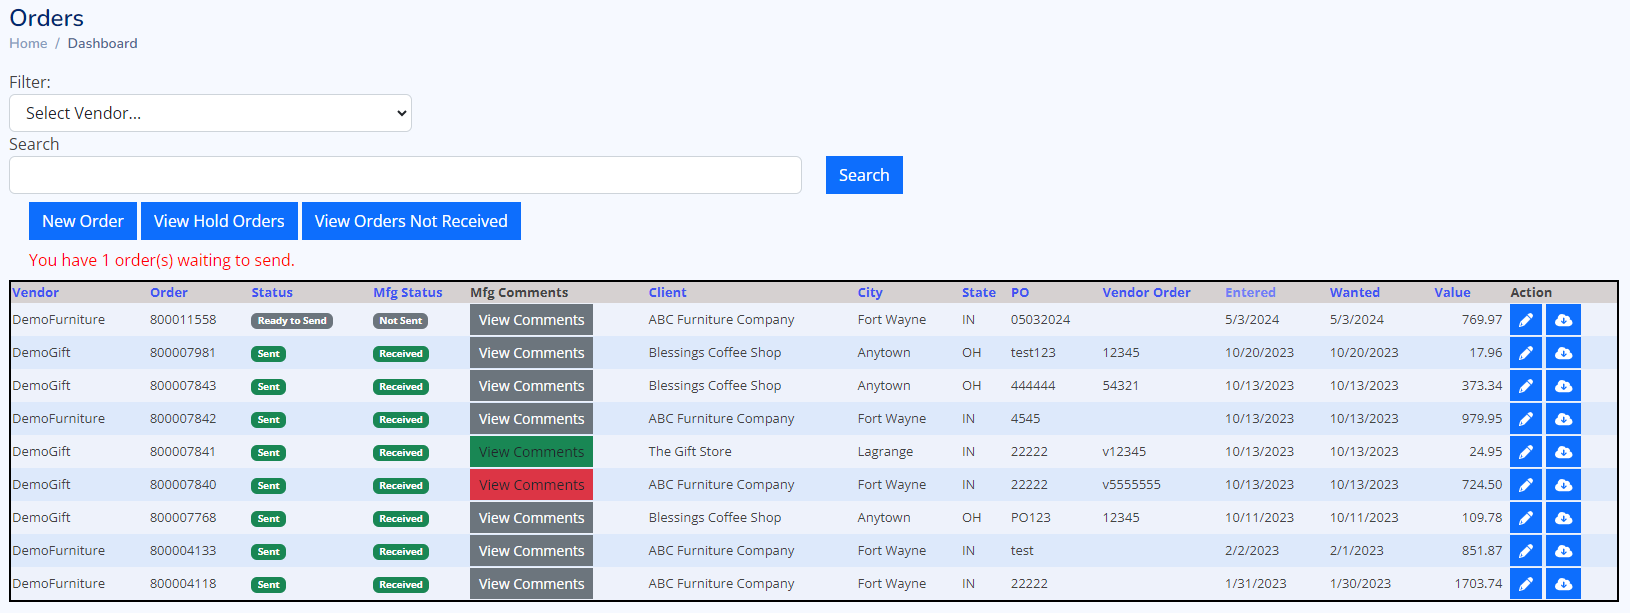Open View Hold Orders

tap(219, 221)
